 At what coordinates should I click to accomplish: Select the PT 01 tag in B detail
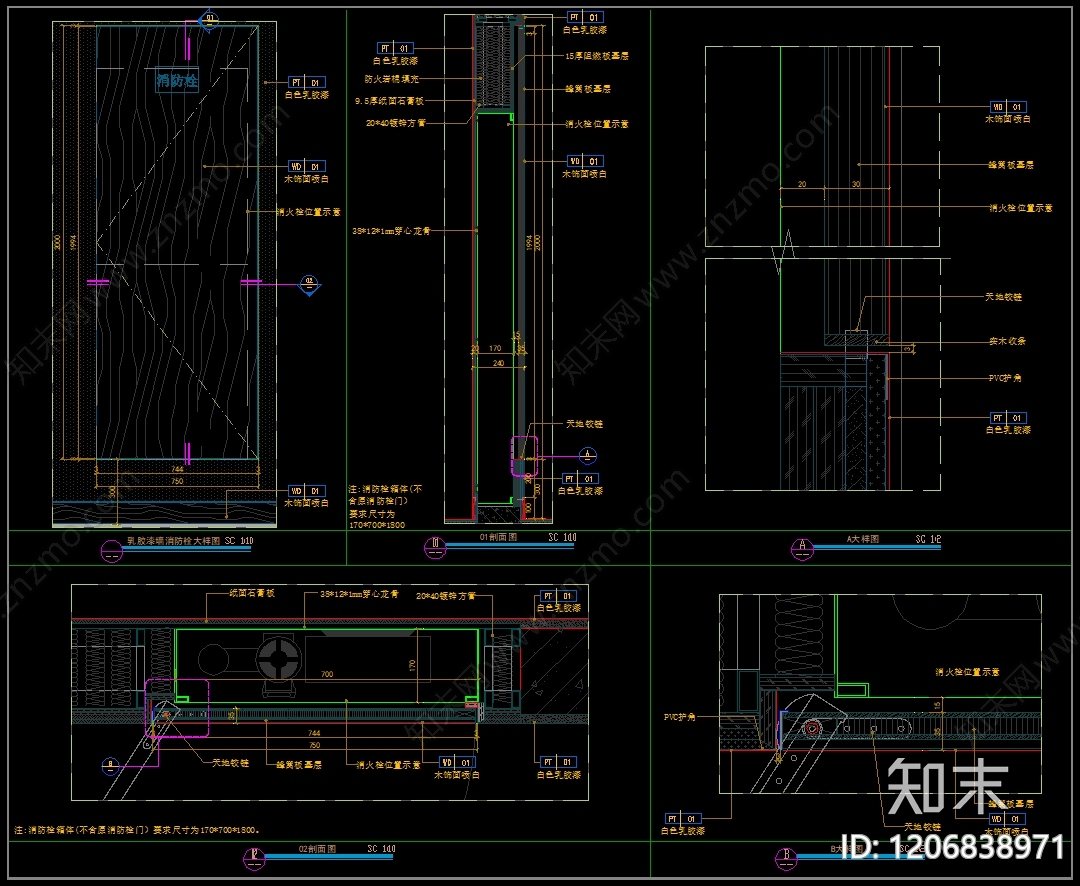coord(683,818)
